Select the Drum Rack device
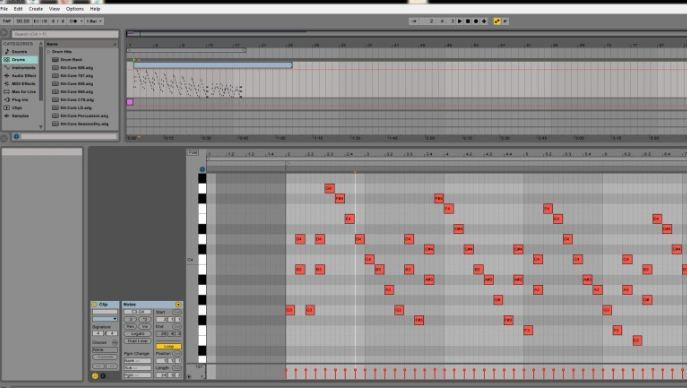Screen dimensions: 687x388 pyautogui.click(x=71, y=60)
